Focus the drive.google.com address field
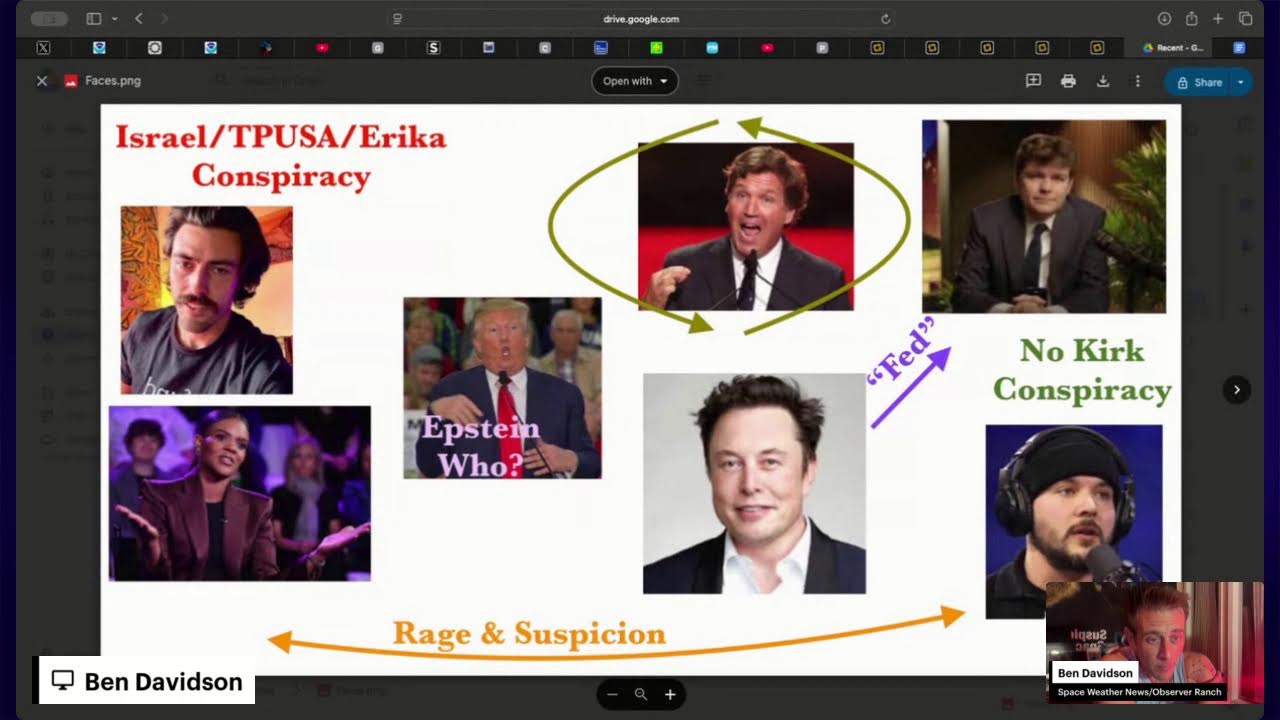The height and width of the screenshot is (720, 1280). [641, 19]
